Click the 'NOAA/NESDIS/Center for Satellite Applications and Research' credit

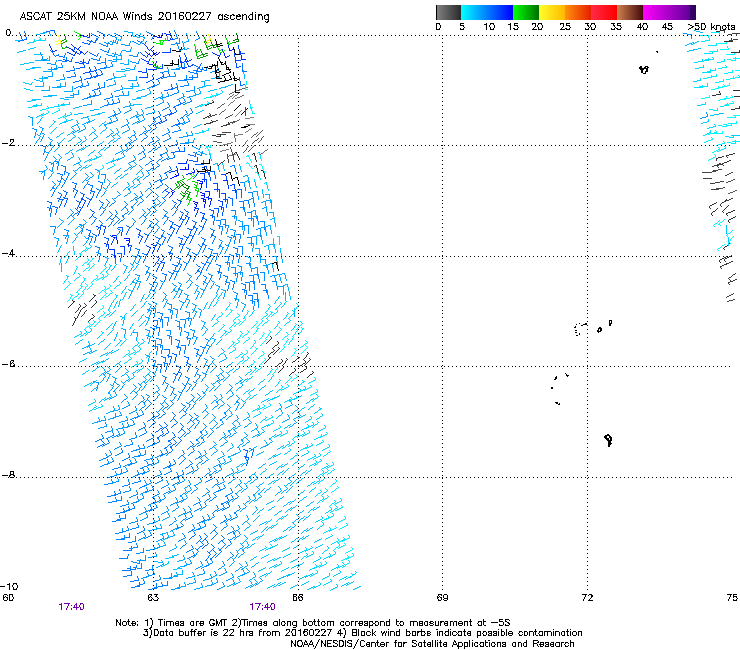pos(432,644)
